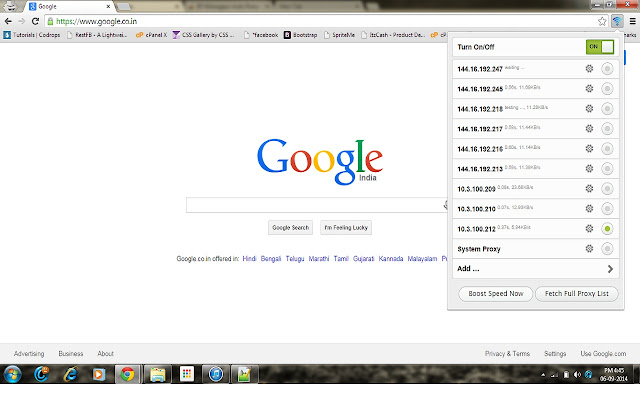Image resolution: width=640 pixels, height=400 pixels.
Task: Open settings gear for proxy 10.3.100.210
Action: (589, 209)
